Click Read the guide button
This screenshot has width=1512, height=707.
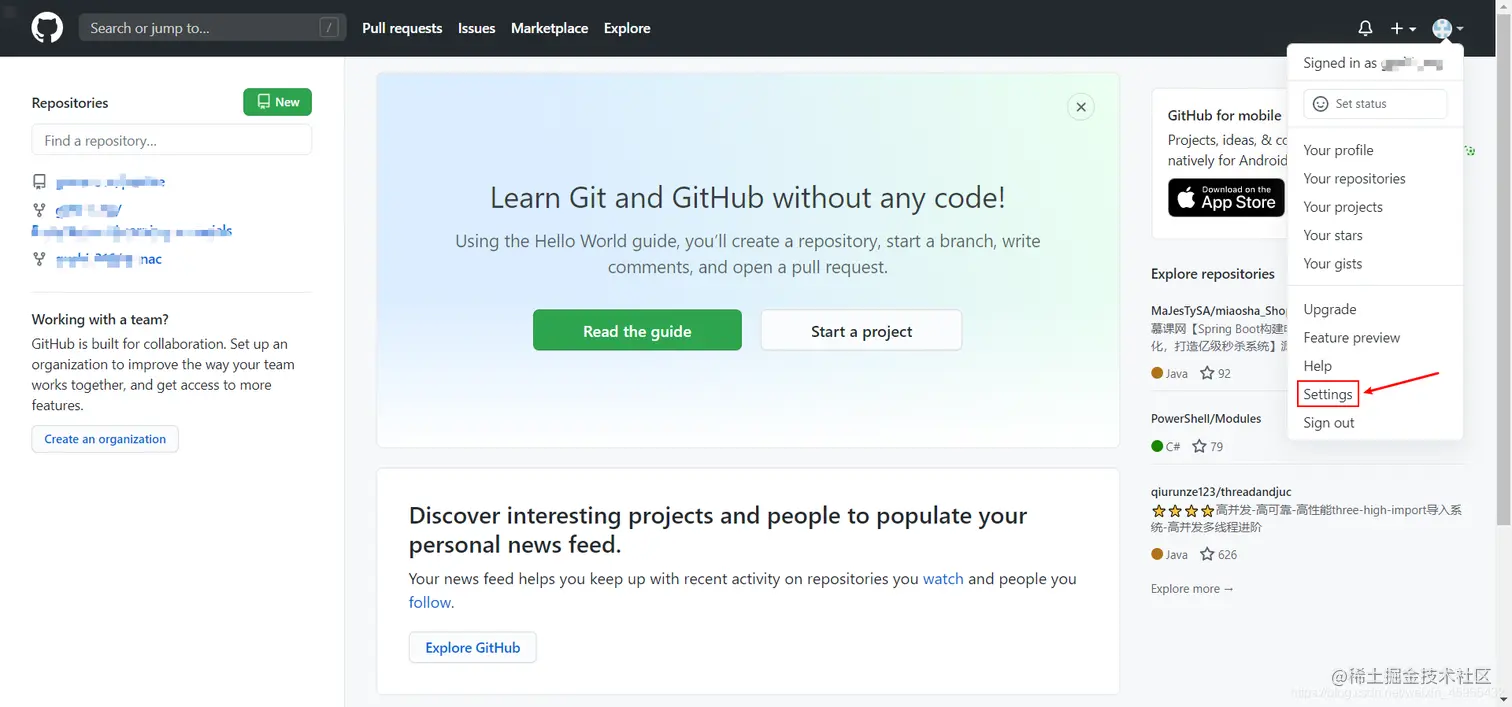click(x=637, y=330)
